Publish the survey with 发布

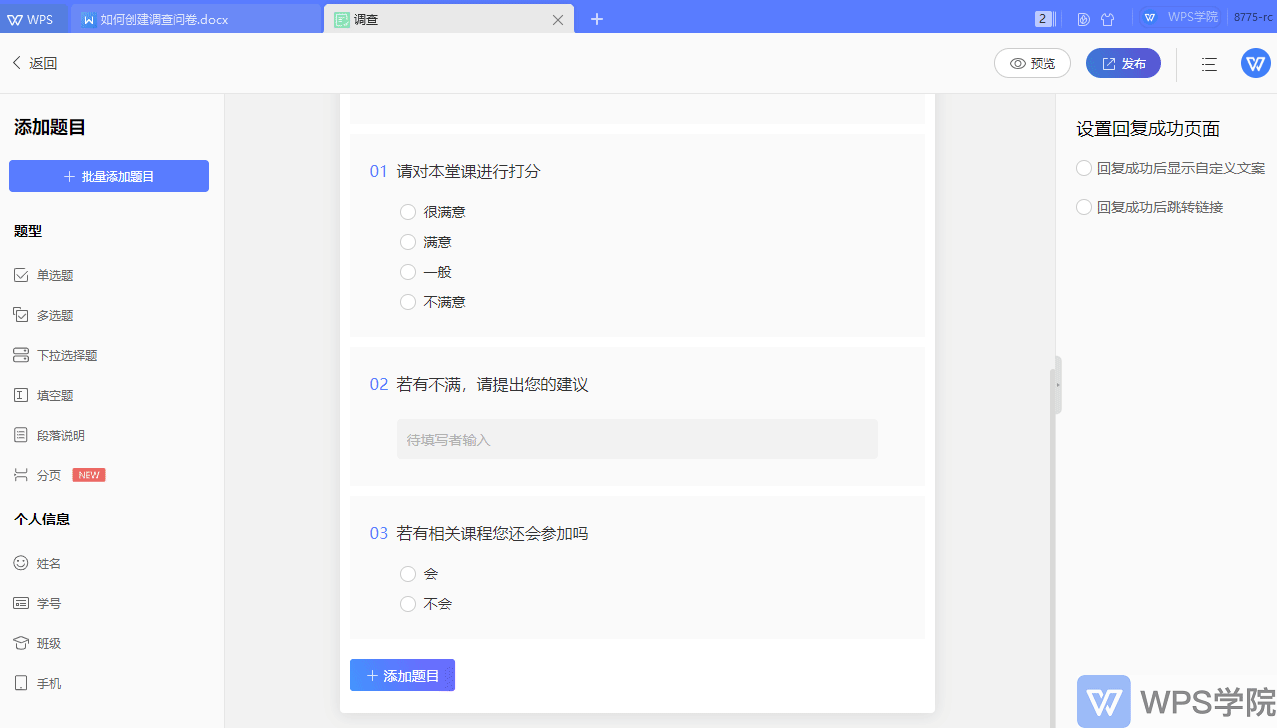coord(1122,62)
